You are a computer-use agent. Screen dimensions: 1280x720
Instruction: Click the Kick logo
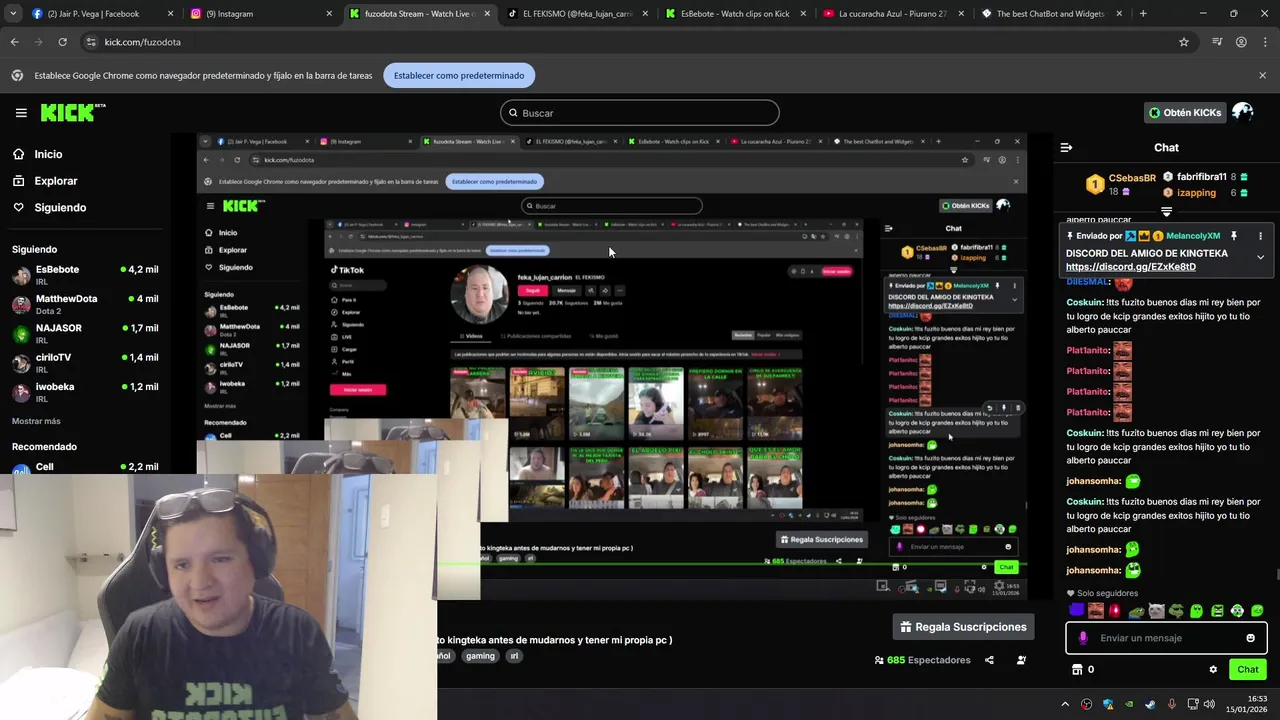tap(72, 112)
